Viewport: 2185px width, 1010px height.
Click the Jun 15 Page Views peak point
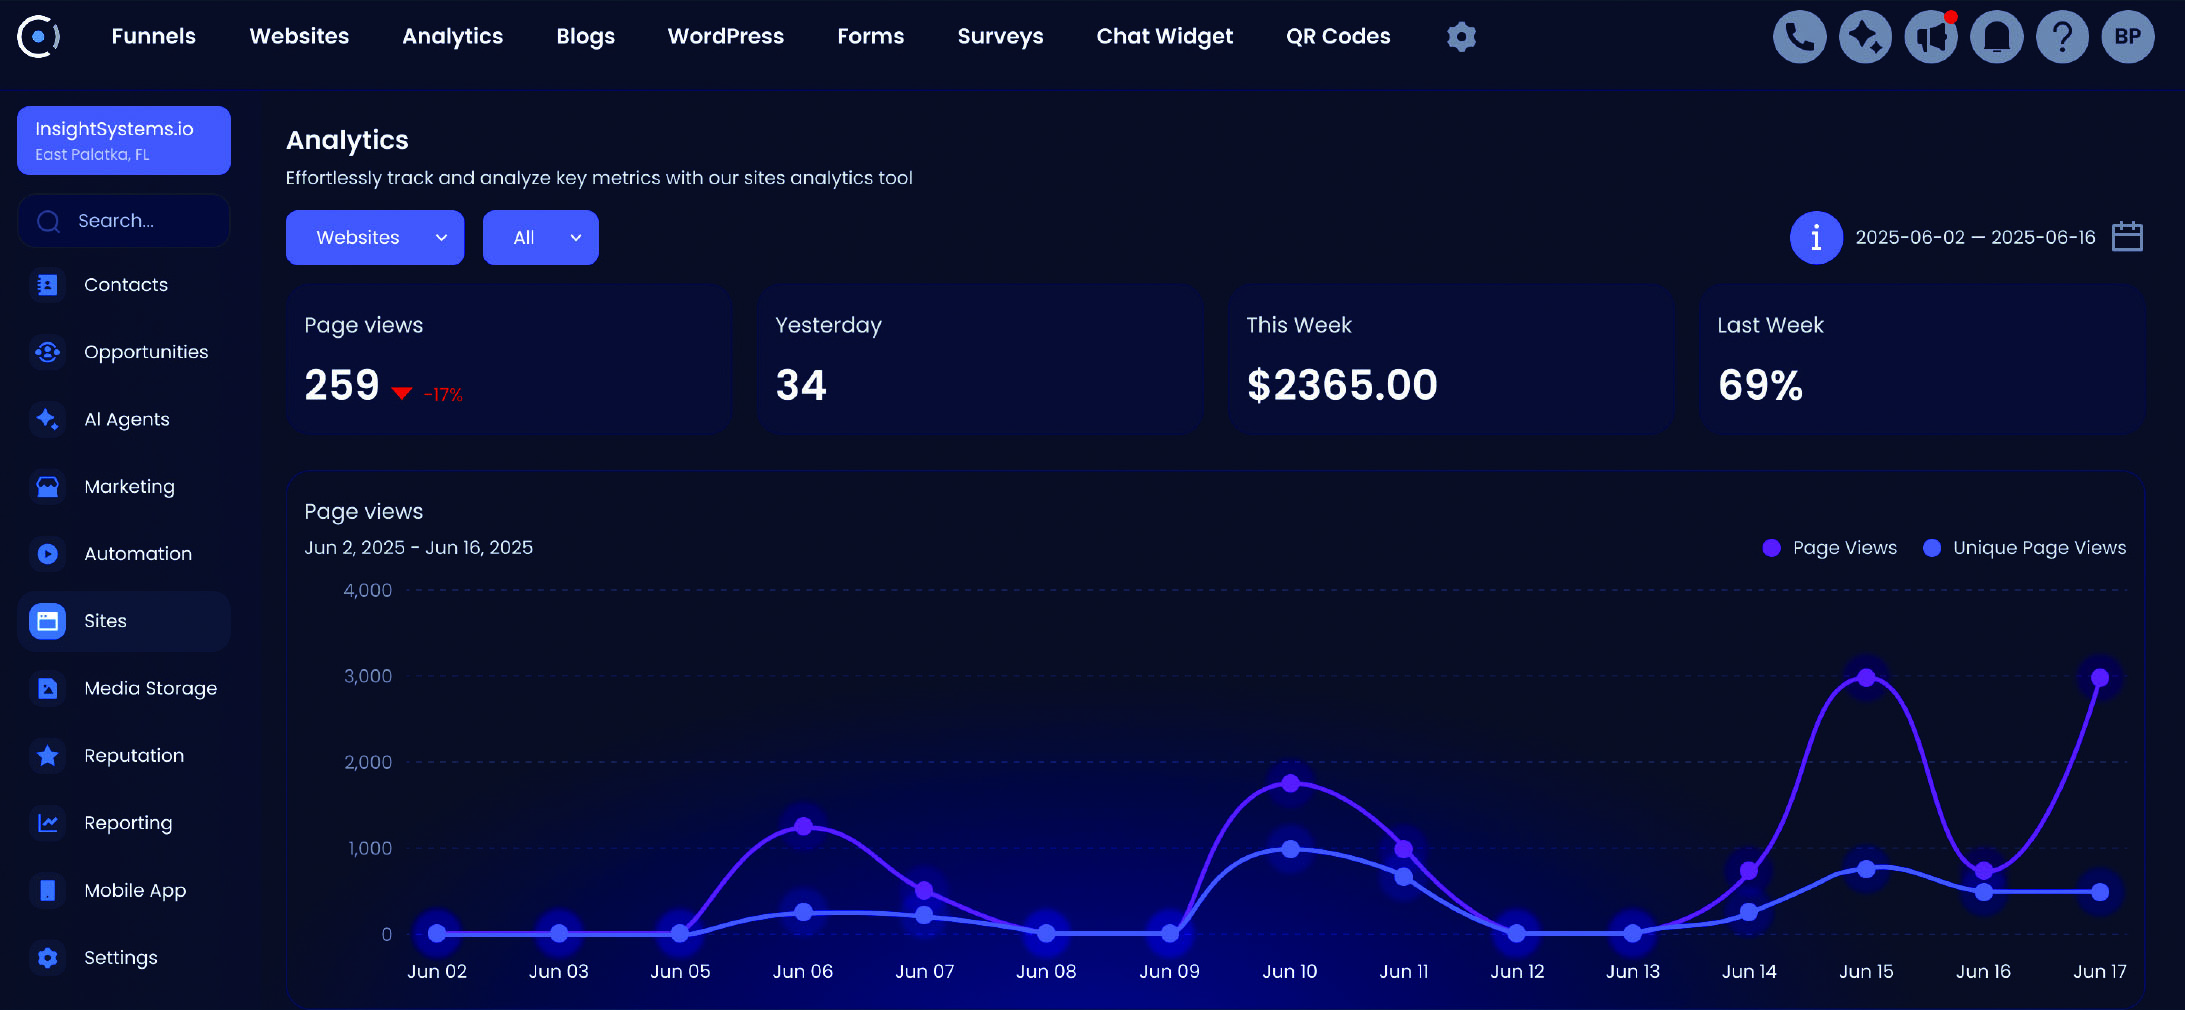[x=1866, y=678]
